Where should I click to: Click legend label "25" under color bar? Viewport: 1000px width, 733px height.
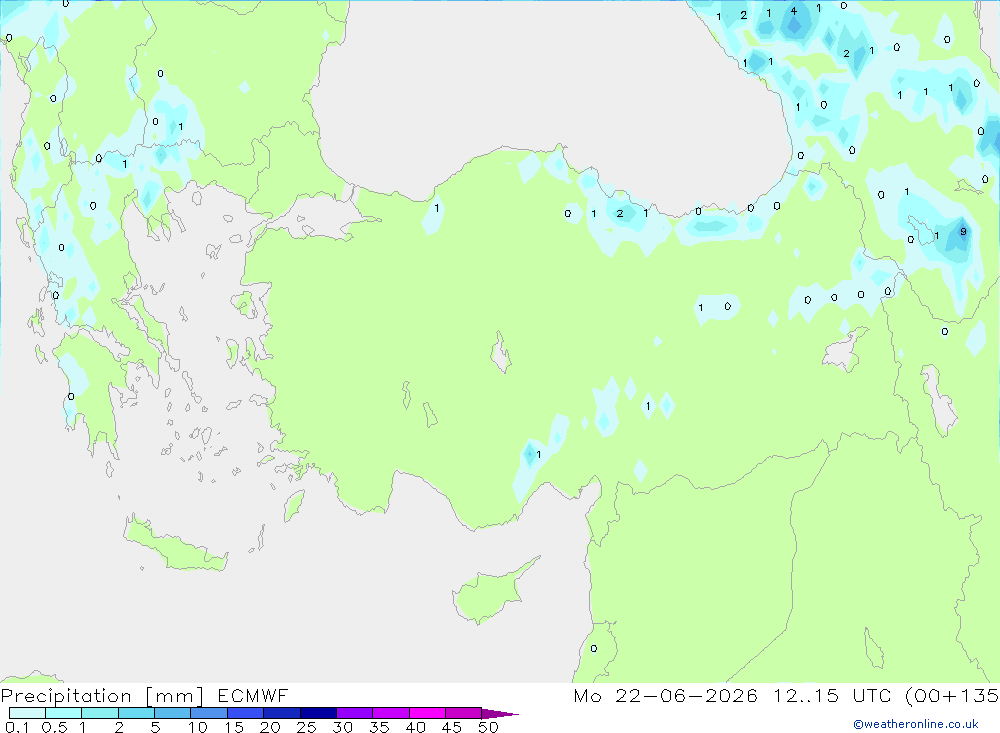(307, 727)
